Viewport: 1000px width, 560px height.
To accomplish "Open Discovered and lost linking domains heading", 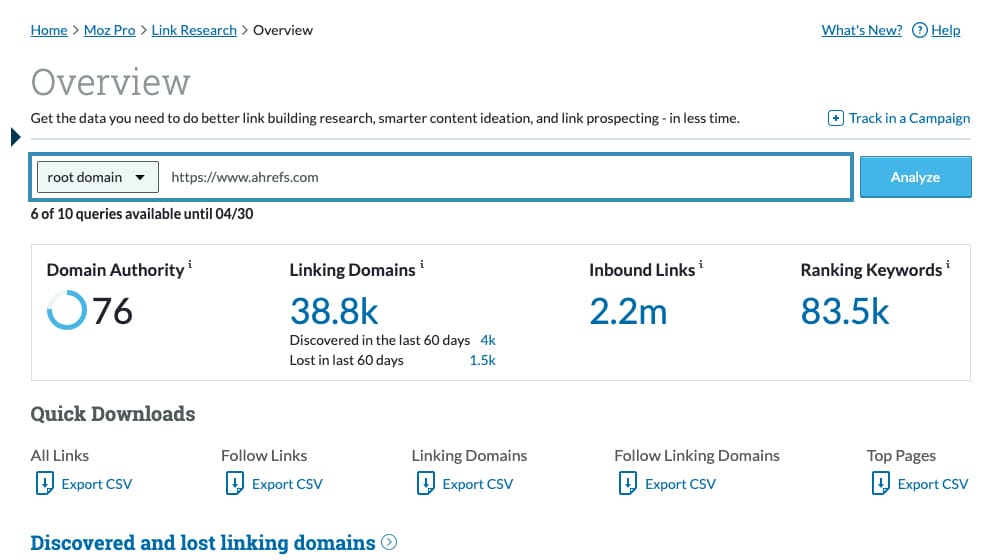I will (203, 543).
